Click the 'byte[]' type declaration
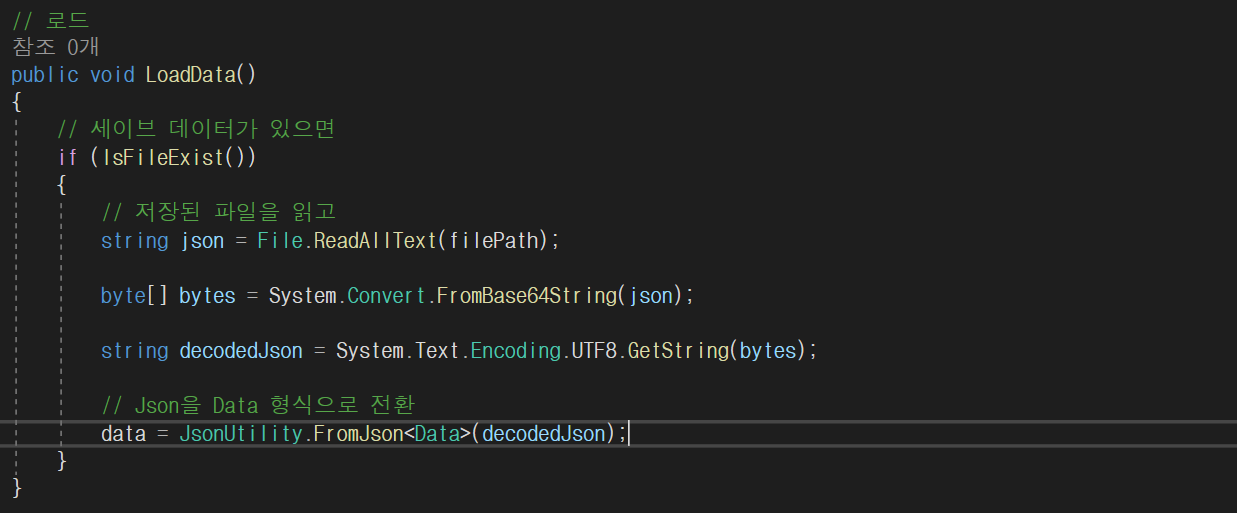The width and height of the screenshot is (1237, 513). coord(134,296)
